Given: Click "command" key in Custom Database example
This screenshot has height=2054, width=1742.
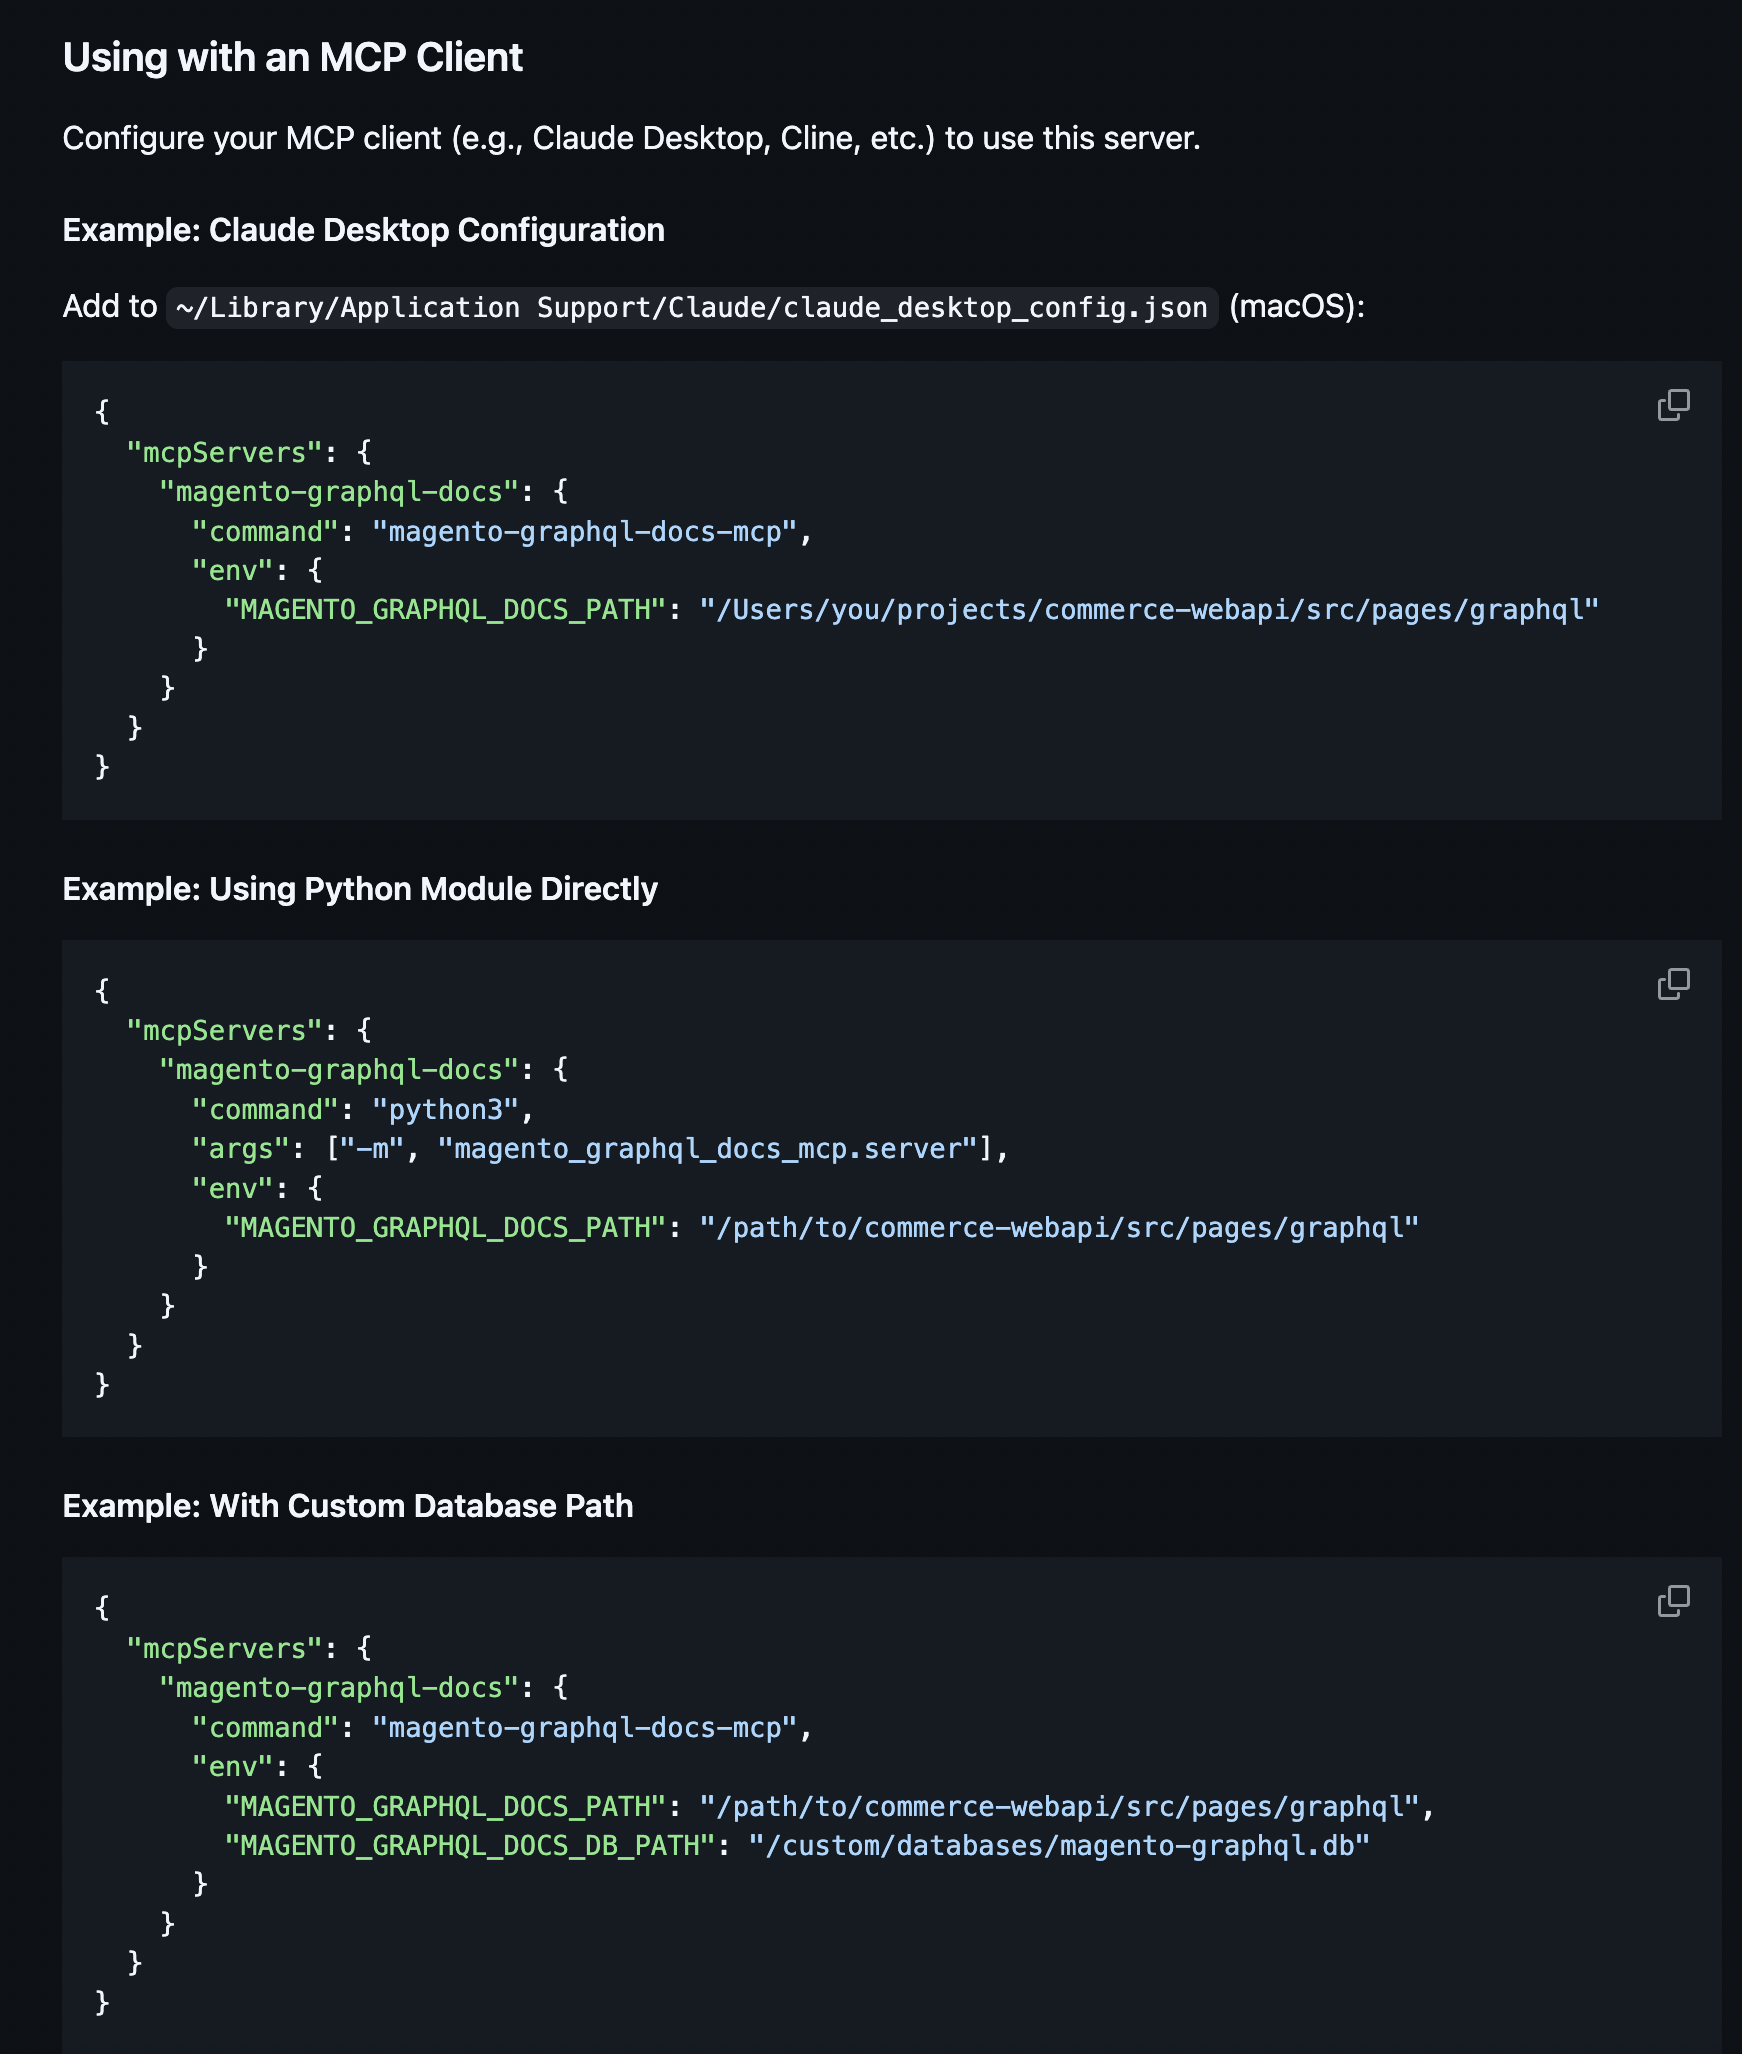Looking at the screenshot, I should point(265,1728).
